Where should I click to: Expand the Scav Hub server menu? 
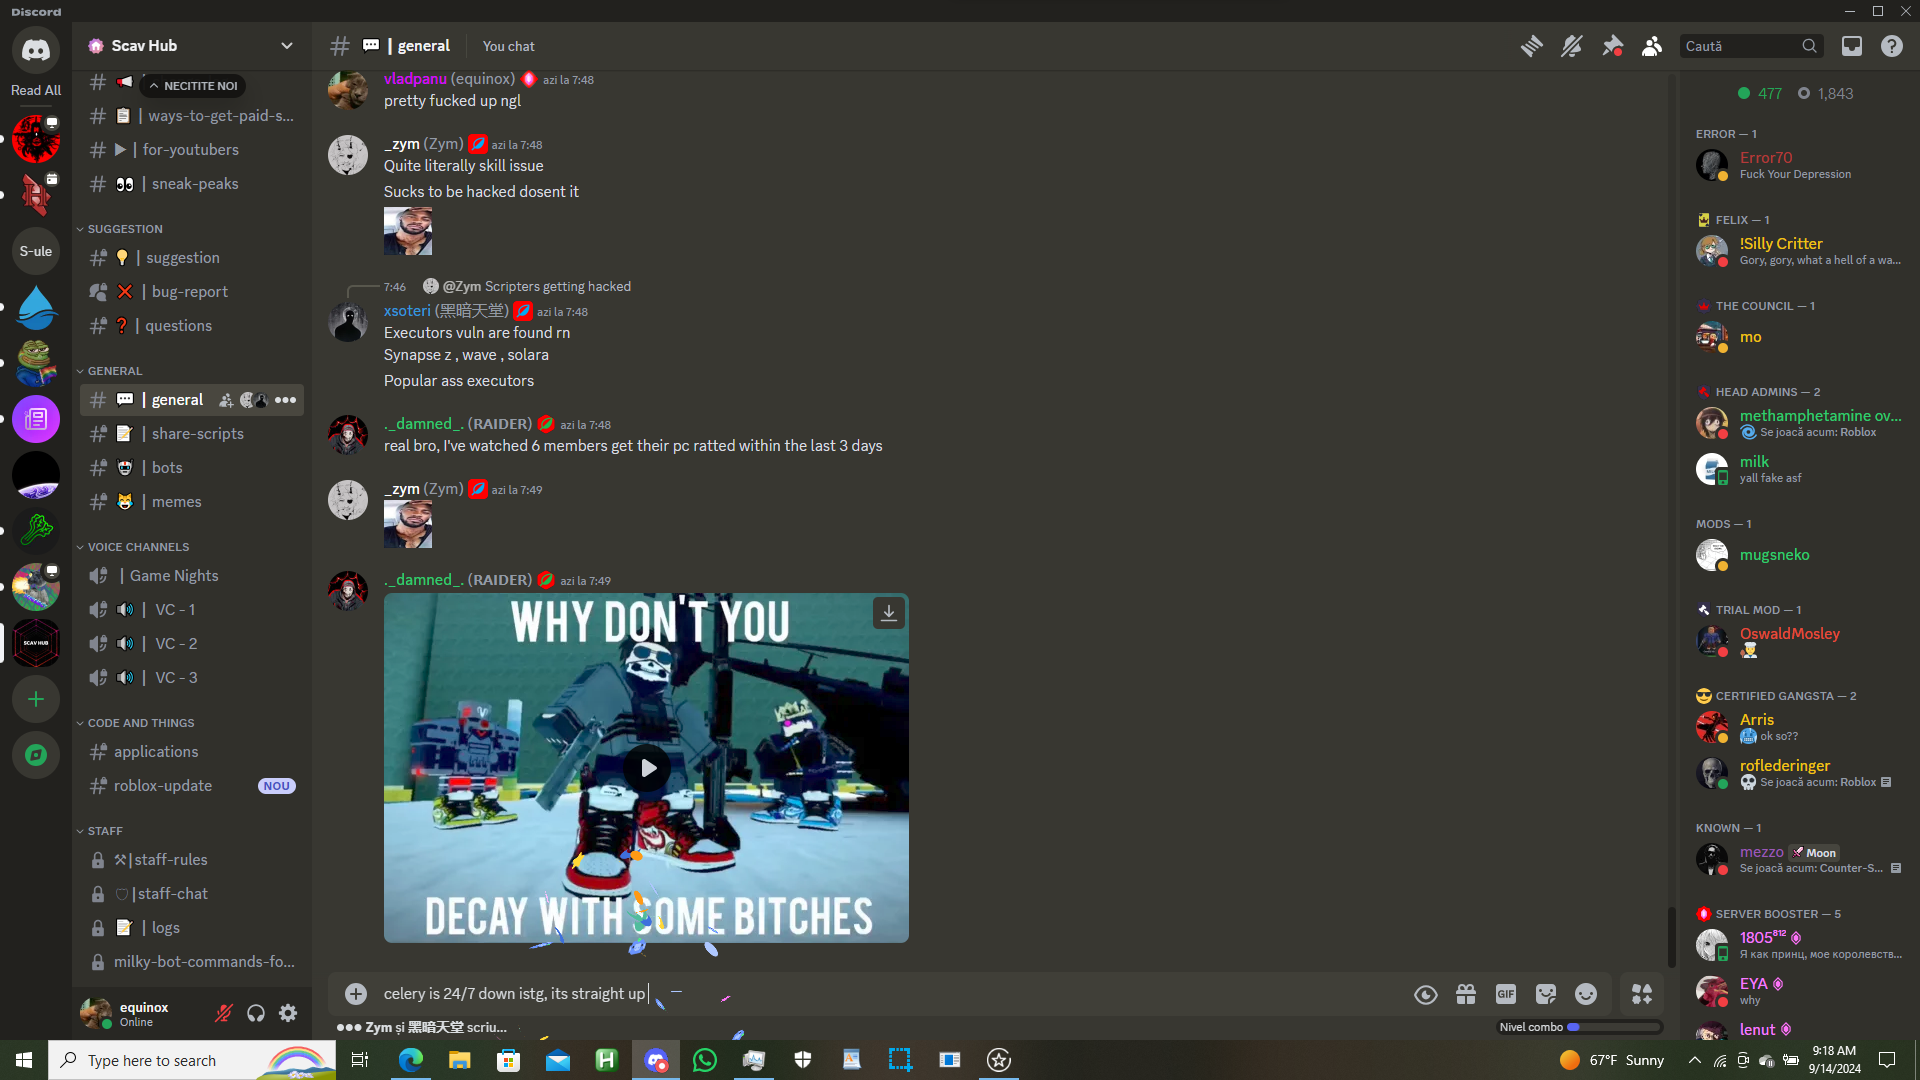pos(287,46)
